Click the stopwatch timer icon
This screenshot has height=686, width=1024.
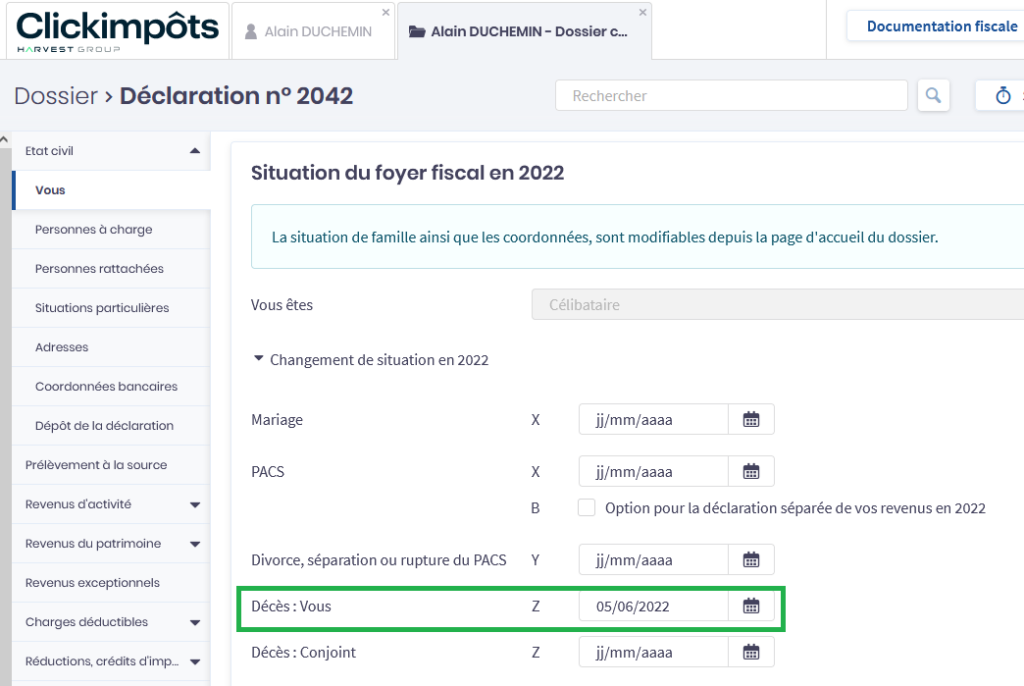(x=1002, y=96)
